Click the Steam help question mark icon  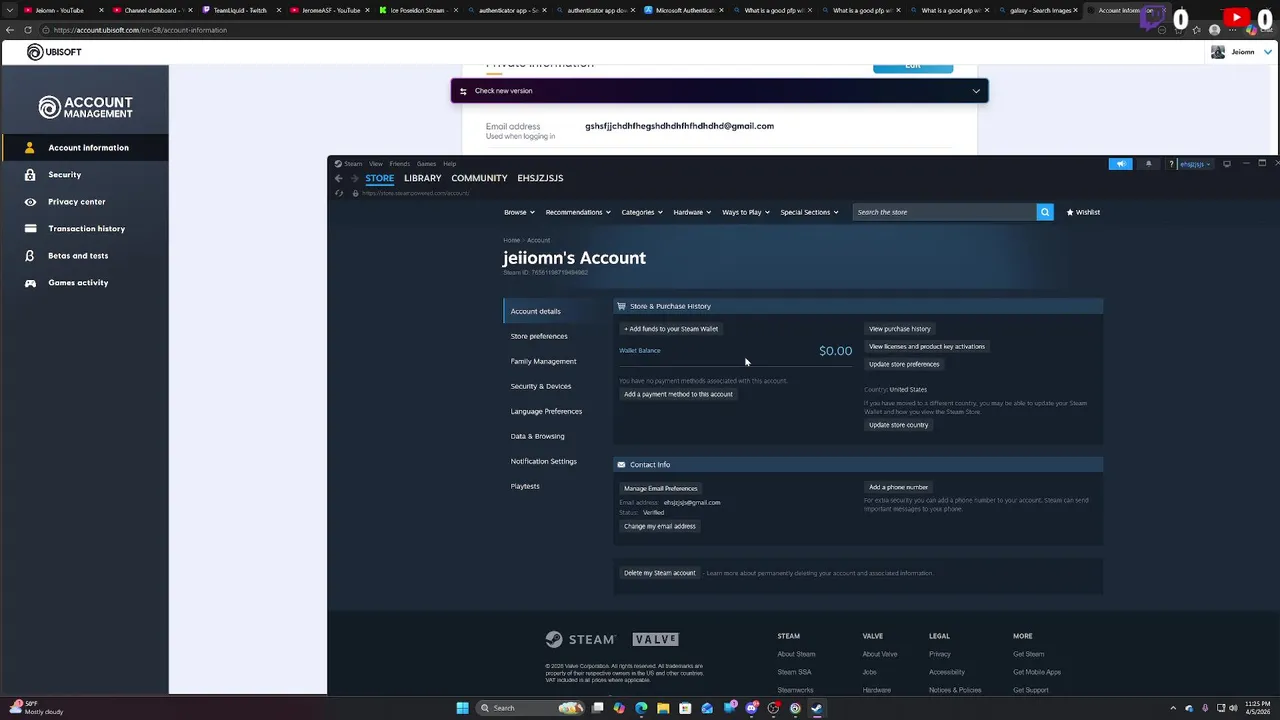click(x=1171, y=164)
